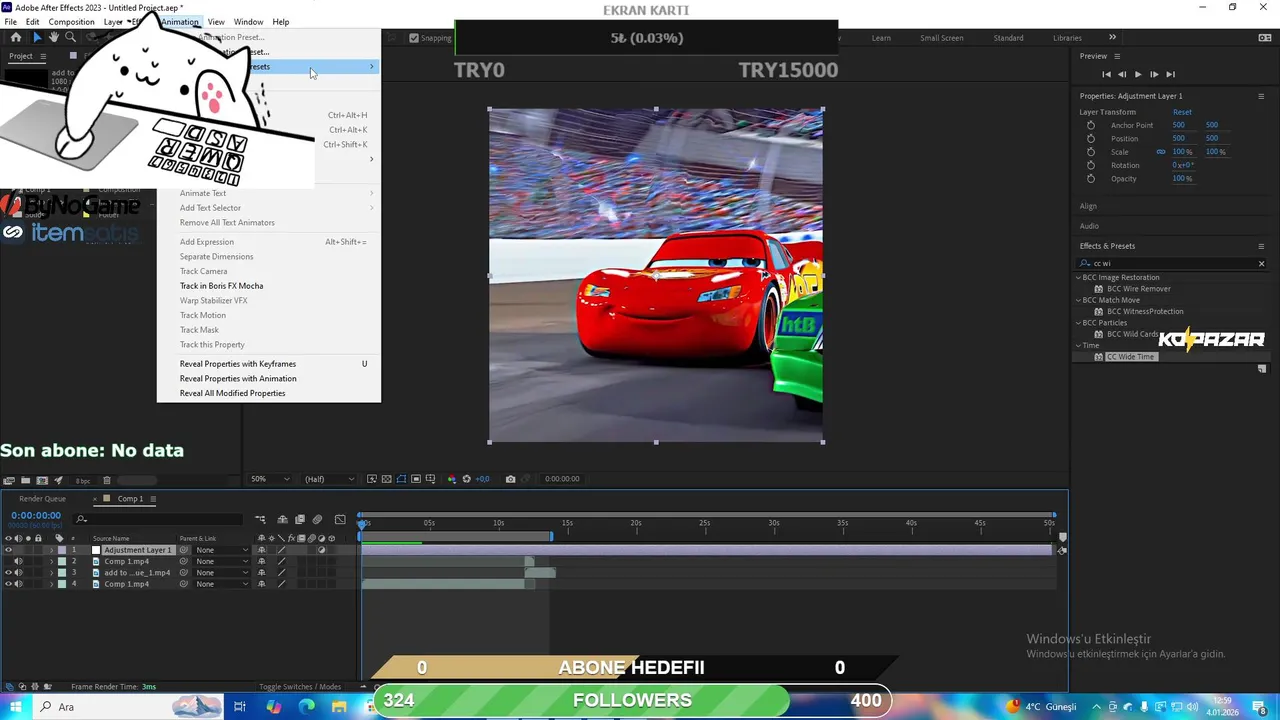Clear the Effects & Presets search
The image size is (1280, 720).
[x=1261, y=264]
